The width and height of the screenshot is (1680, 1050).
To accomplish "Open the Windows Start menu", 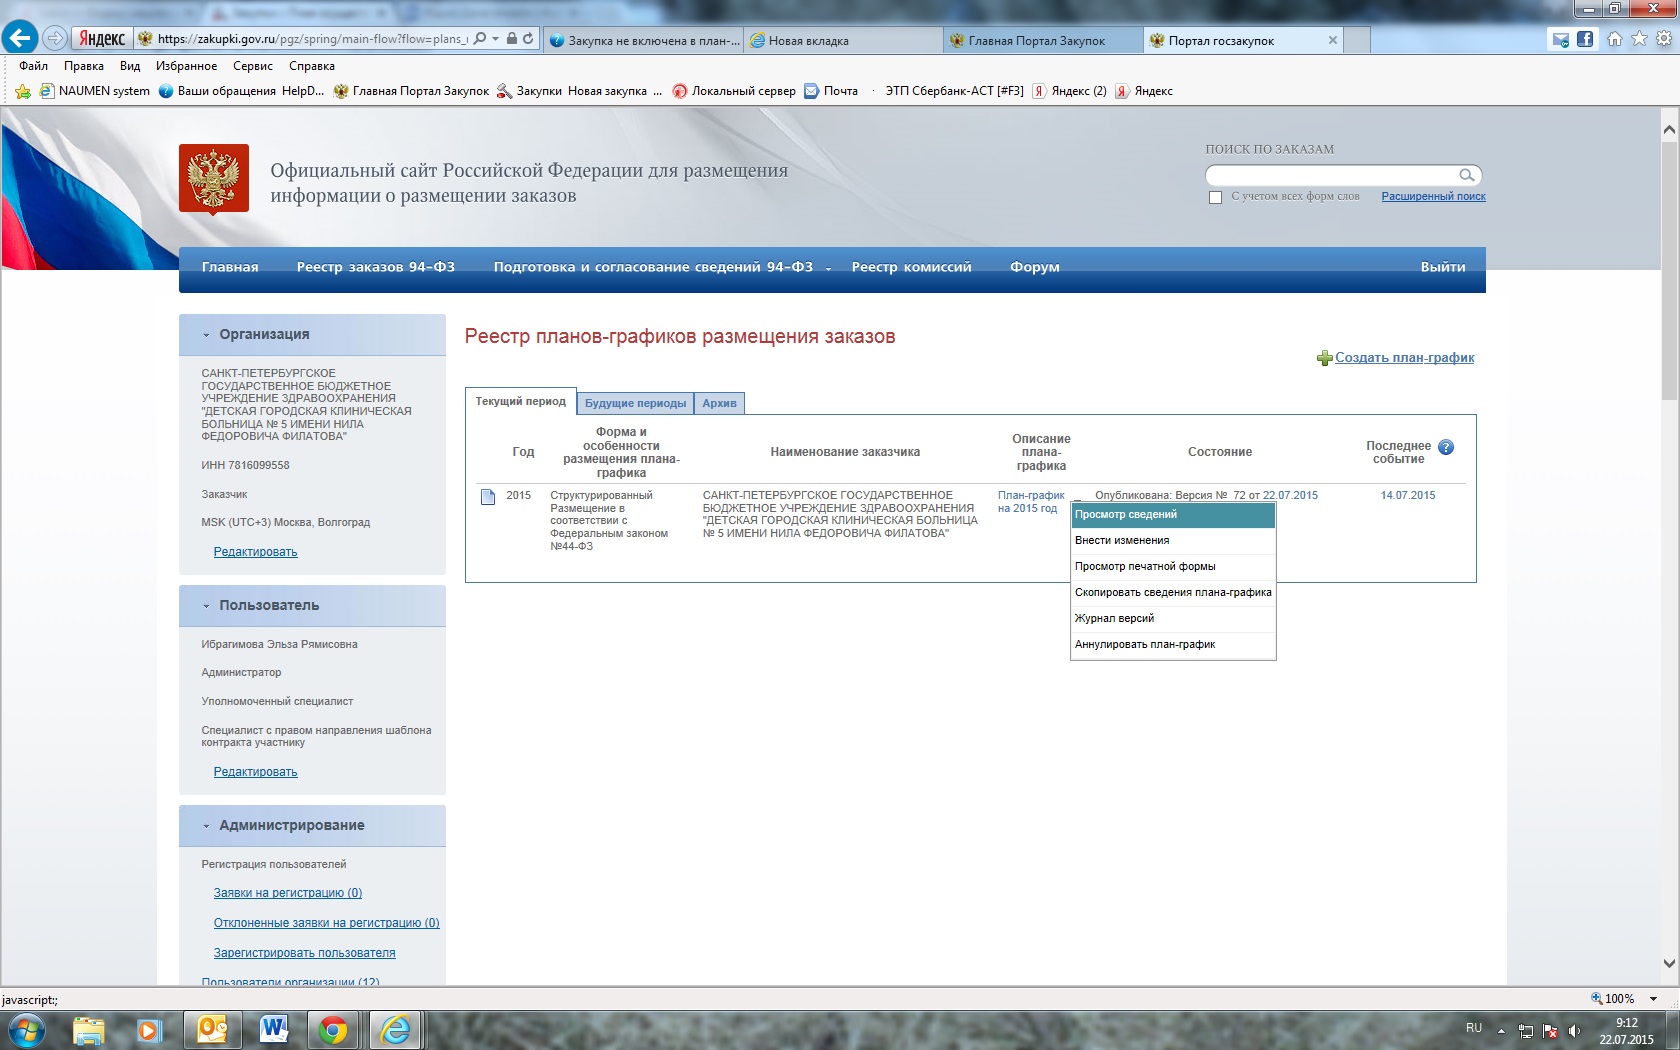I will 27,1029.
